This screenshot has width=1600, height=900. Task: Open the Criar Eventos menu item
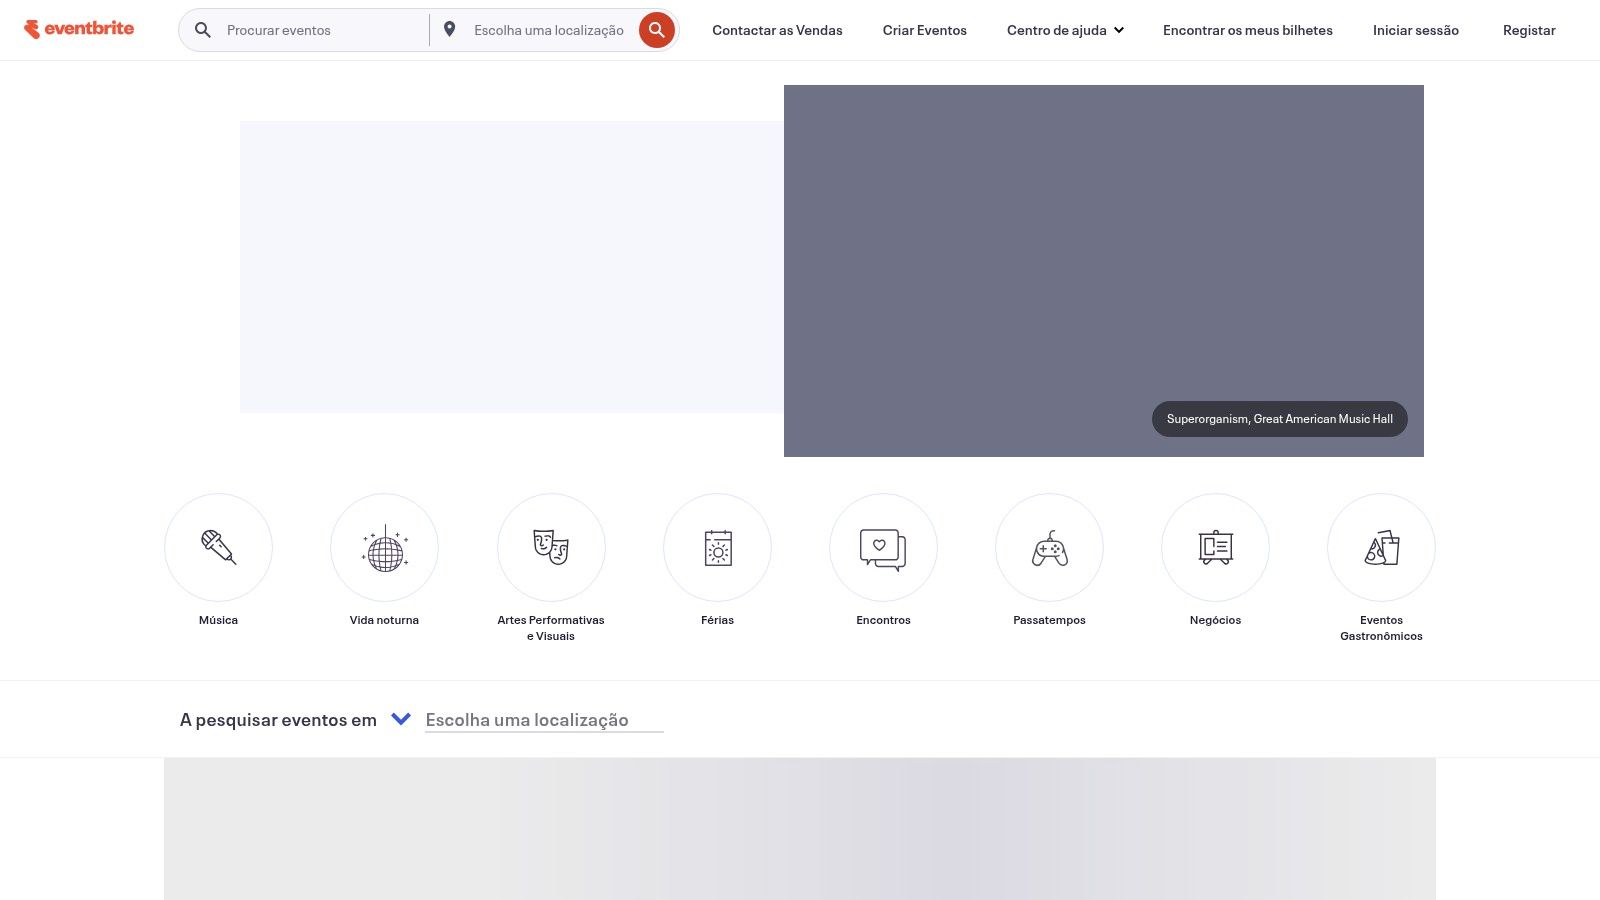point(924,29)
